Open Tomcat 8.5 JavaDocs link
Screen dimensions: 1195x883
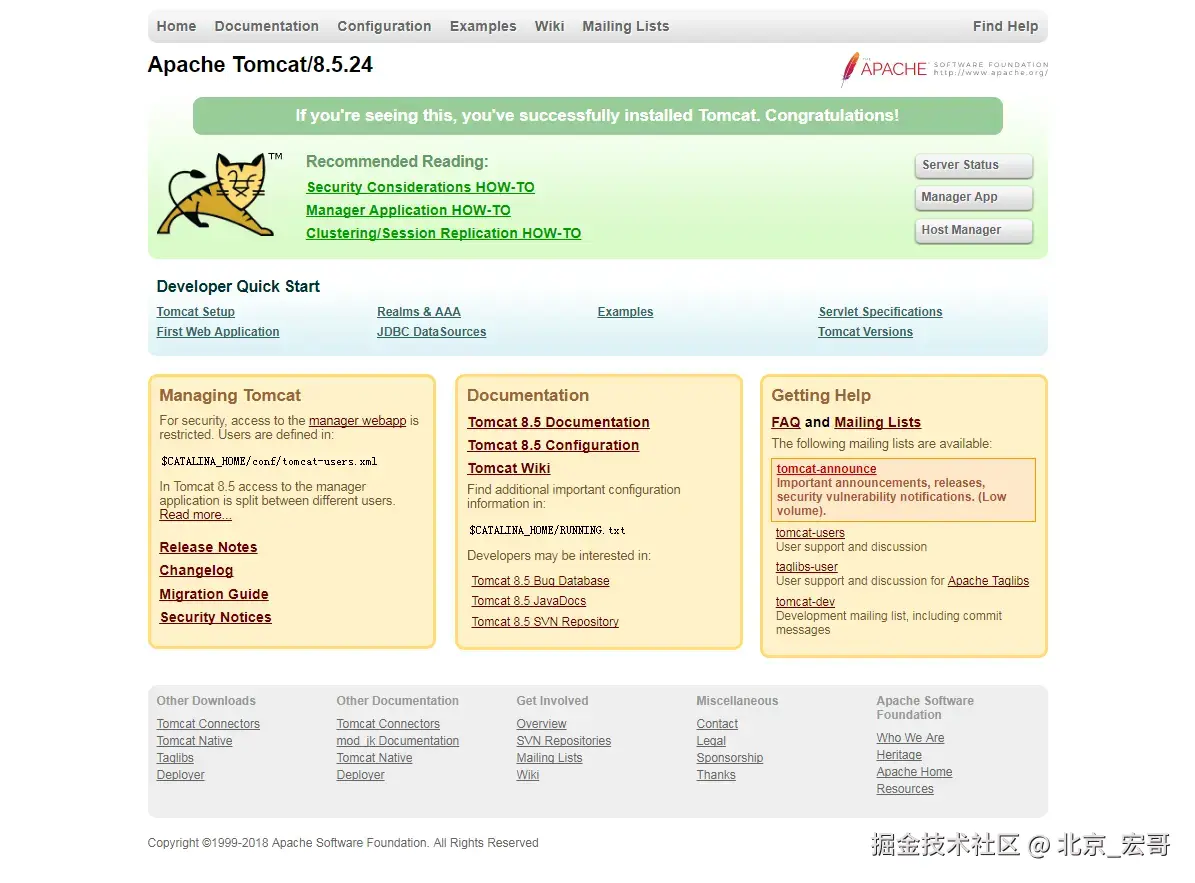pyautogui.click(x=529, y=601)
